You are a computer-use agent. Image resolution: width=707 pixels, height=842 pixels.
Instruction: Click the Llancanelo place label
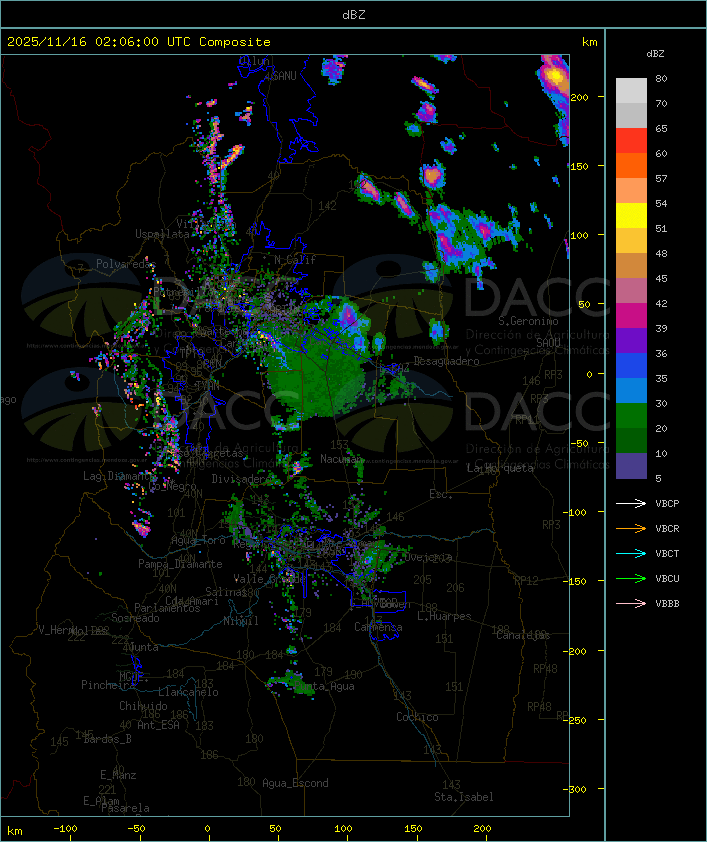[188, 692]
